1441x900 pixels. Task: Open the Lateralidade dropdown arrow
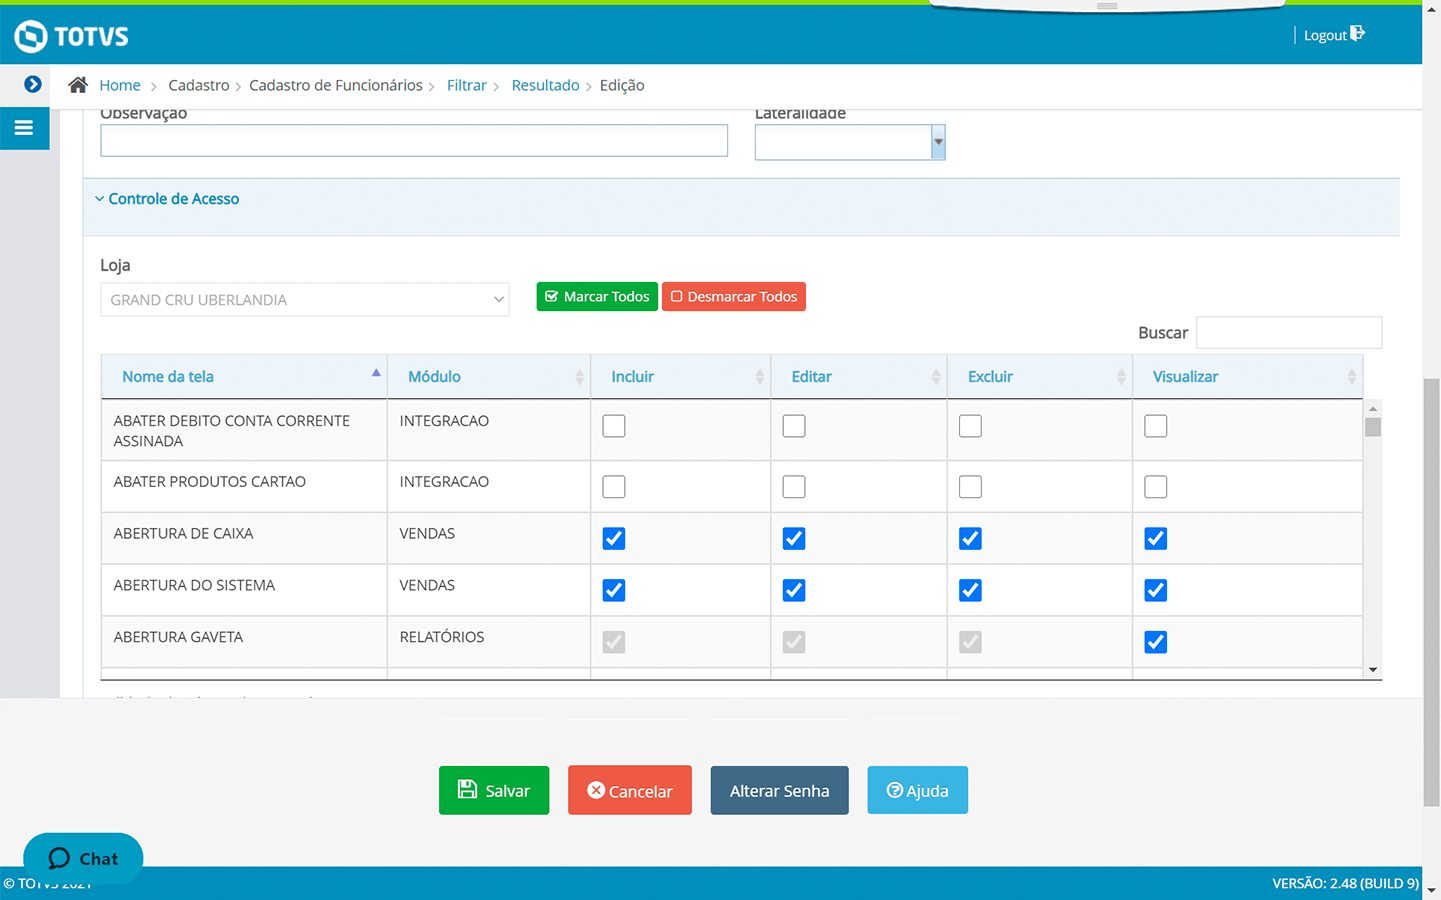[938, 142]
